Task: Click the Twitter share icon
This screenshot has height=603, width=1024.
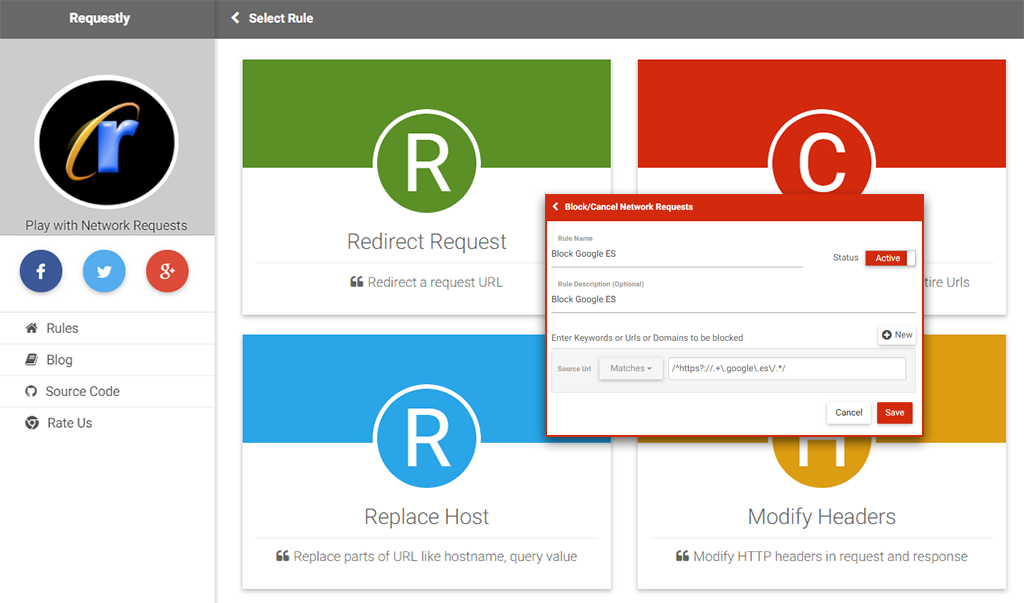Action: (x=104, y=271)
